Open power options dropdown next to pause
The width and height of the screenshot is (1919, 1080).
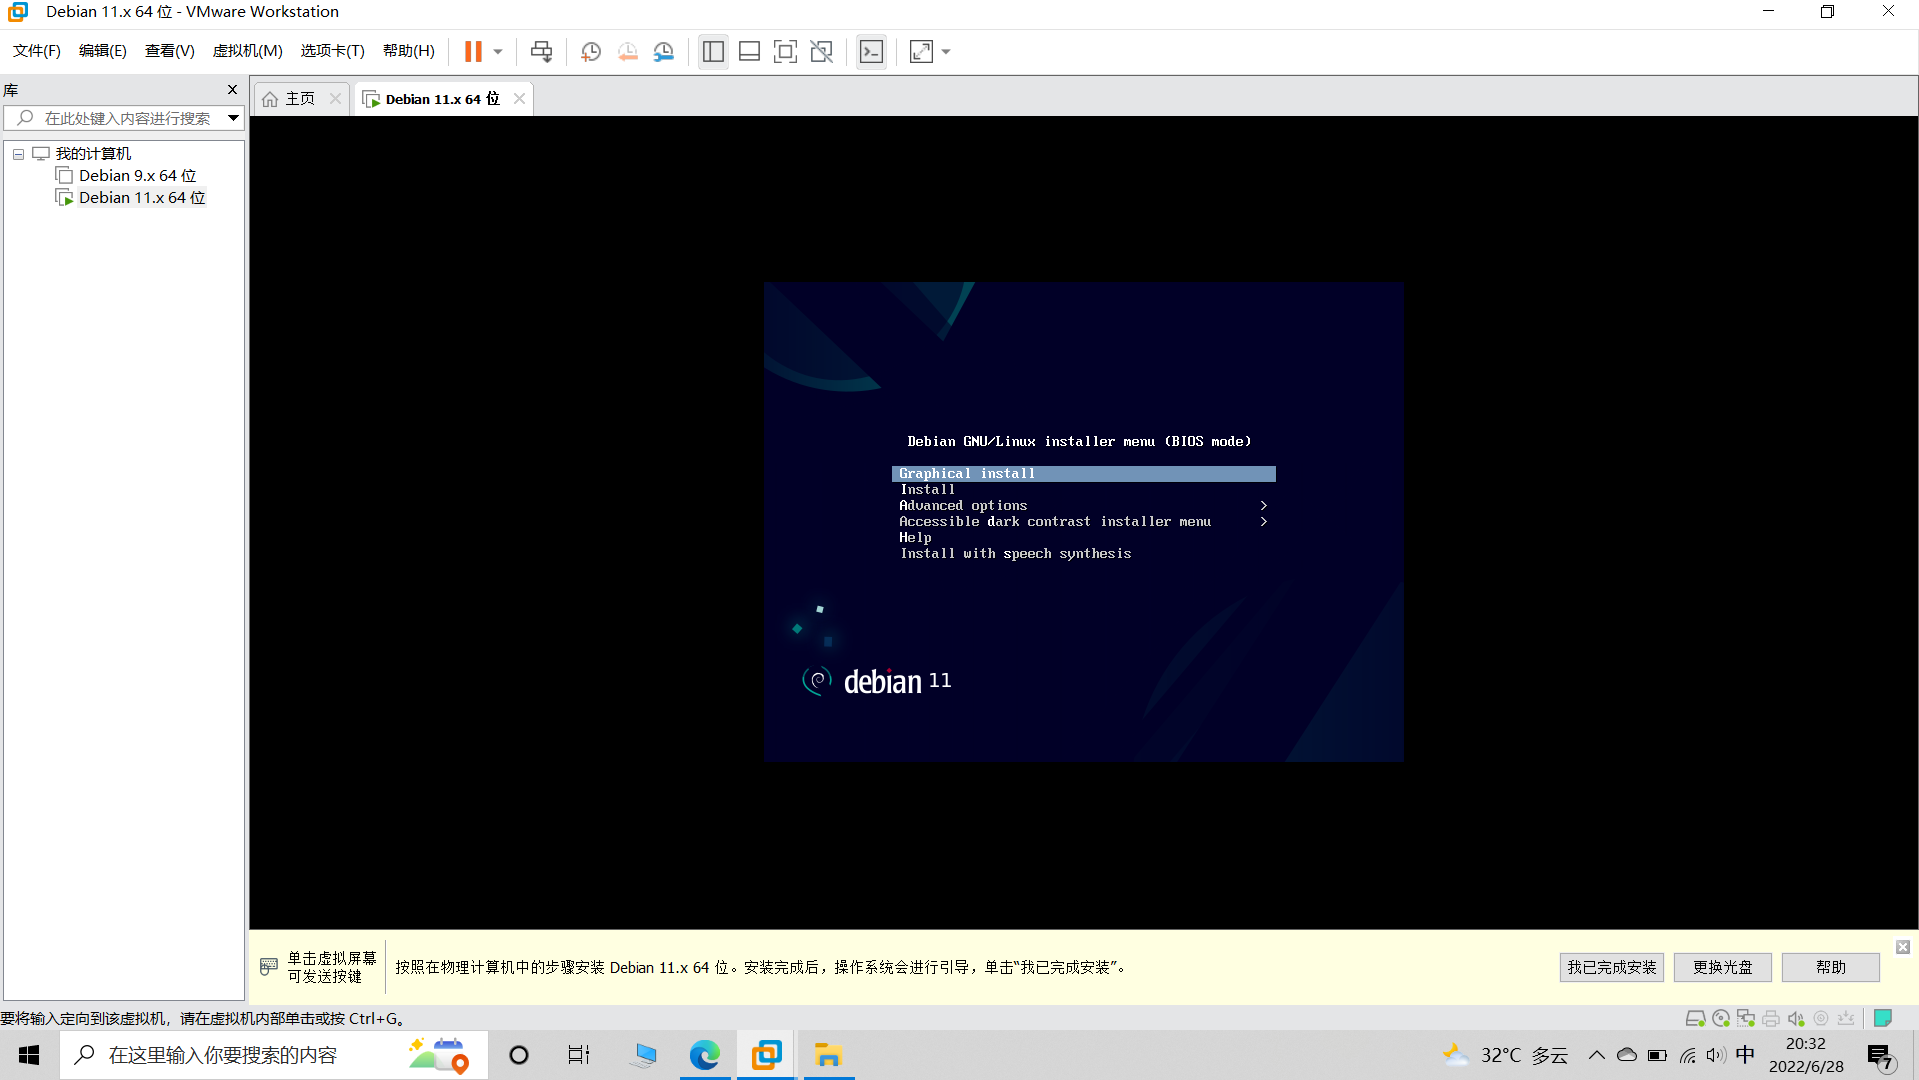(498, 51)
